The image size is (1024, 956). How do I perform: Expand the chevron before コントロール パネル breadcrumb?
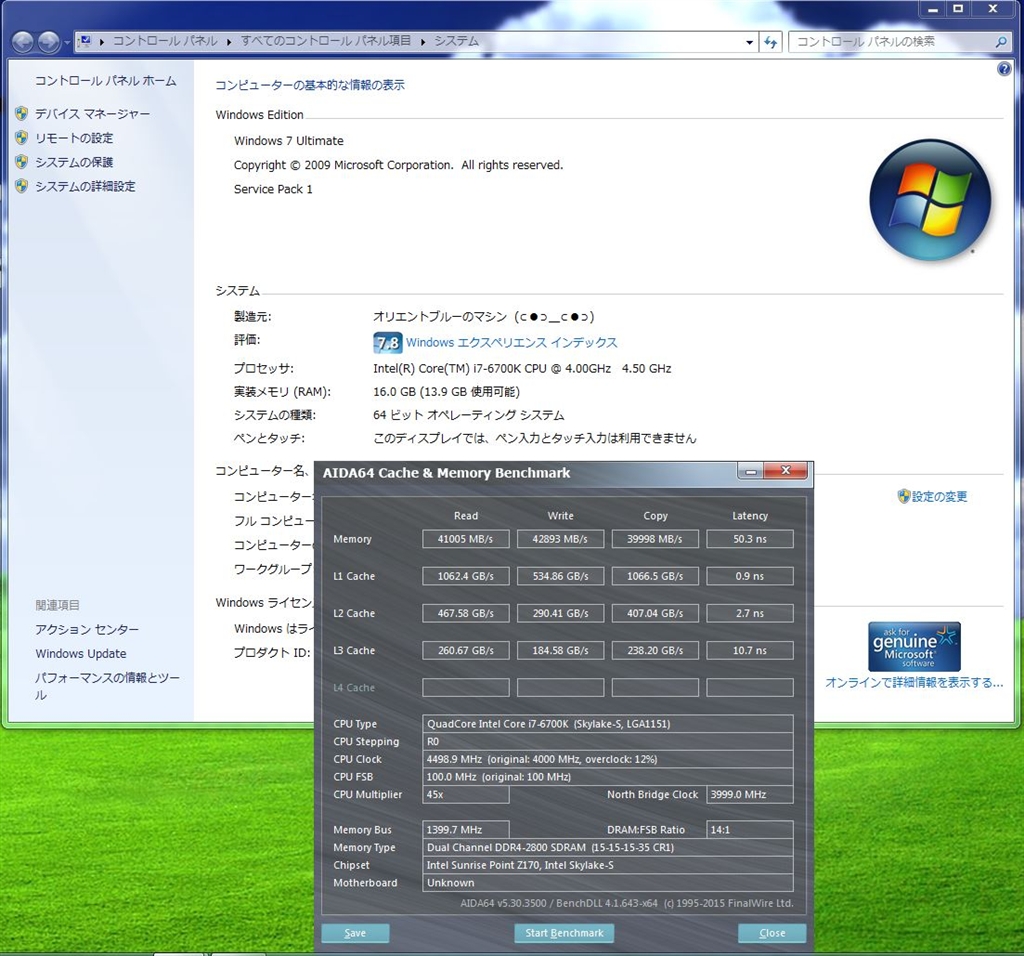[x=102, y=42]
